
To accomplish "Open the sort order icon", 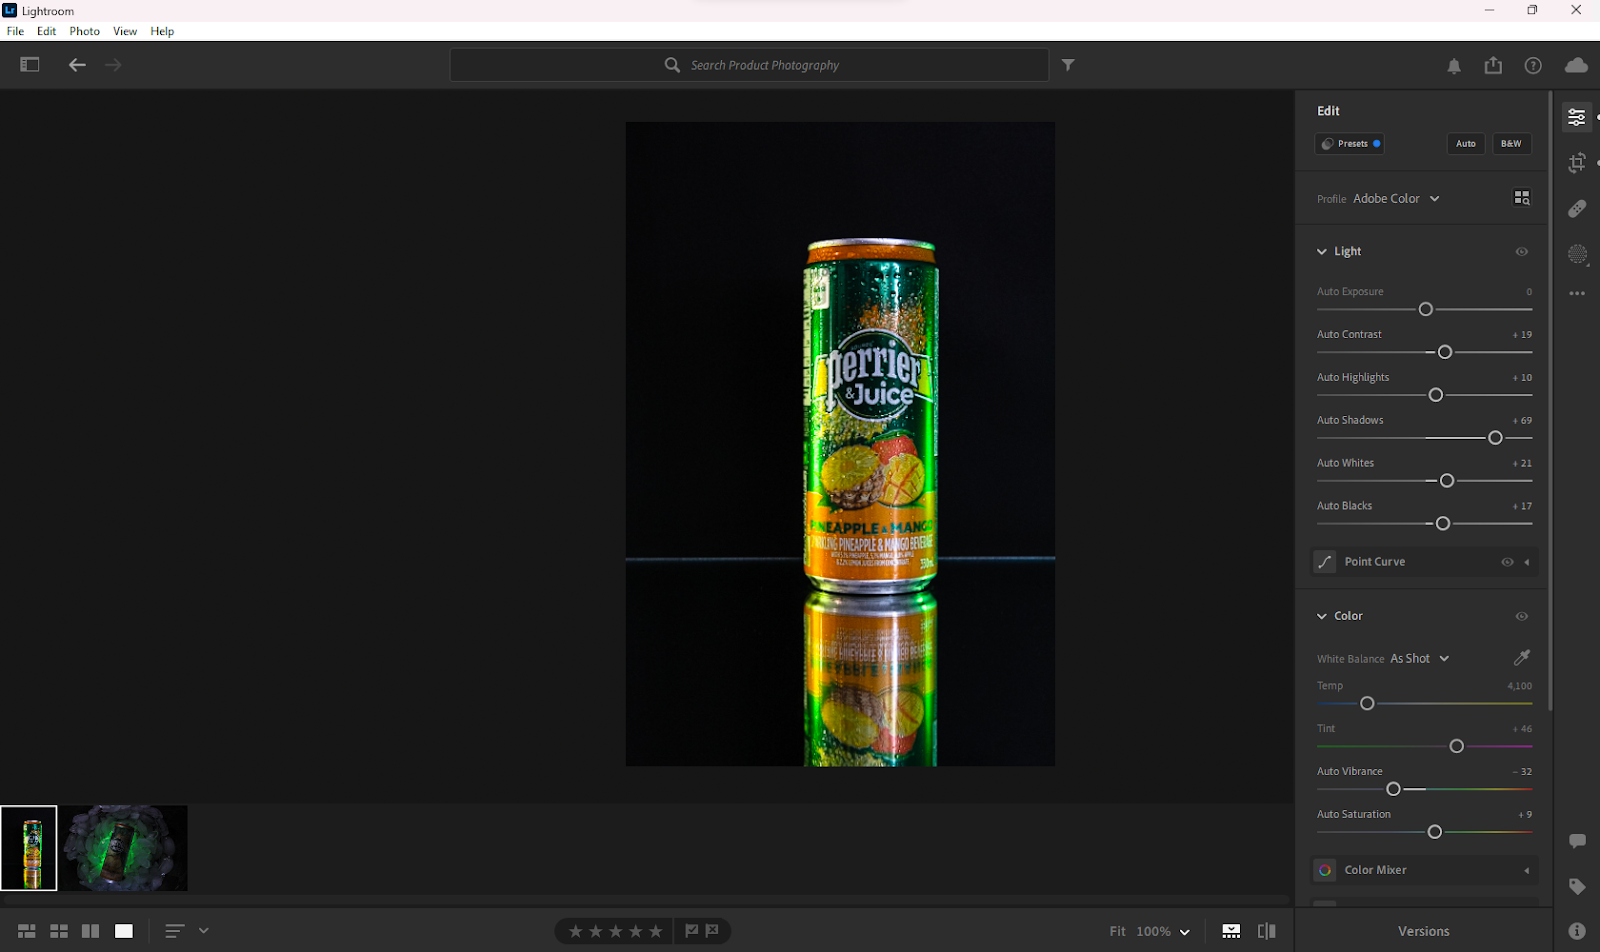I will click(174, 931).
